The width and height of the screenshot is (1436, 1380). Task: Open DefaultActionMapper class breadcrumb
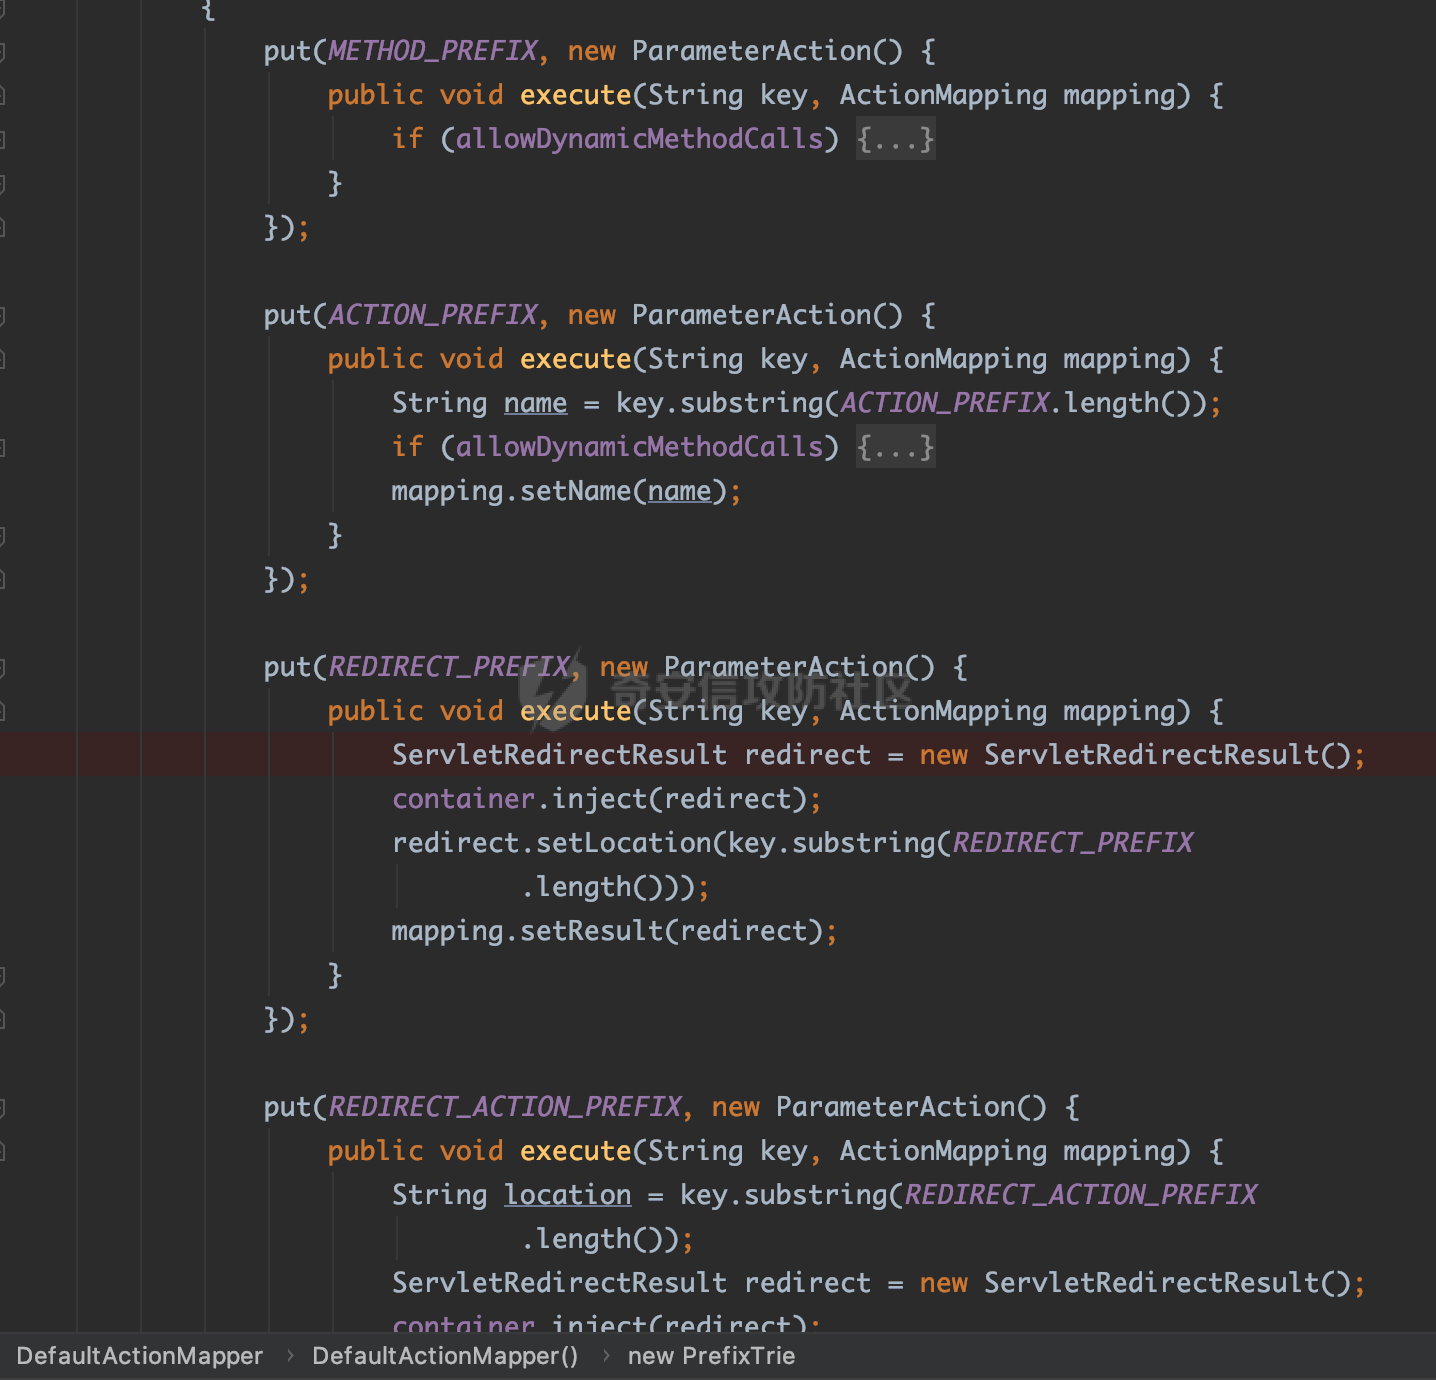(139, 1356)
